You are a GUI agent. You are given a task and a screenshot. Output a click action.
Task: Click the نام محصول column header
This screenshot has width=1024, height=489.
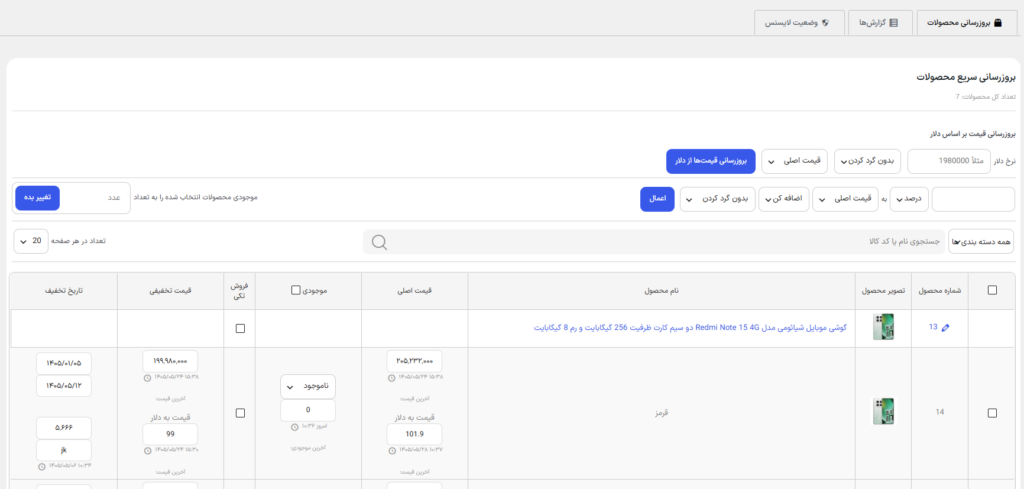coord(662,291)
